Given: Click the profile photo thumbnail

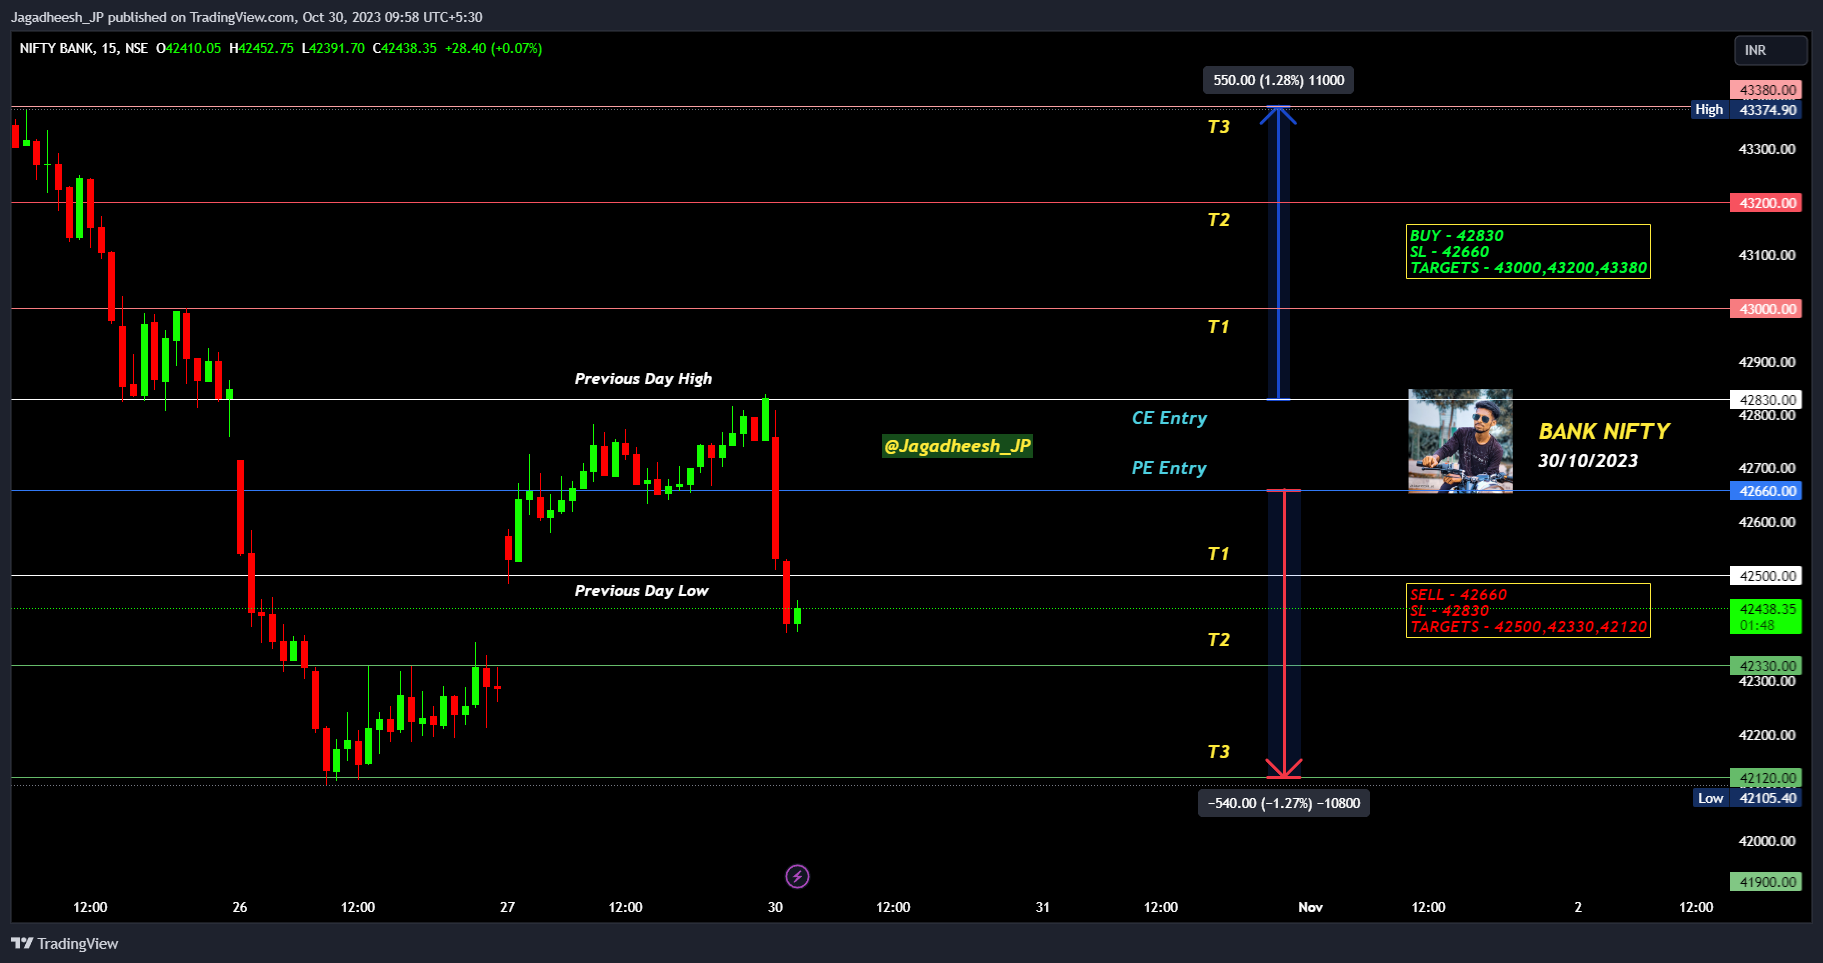Looking at the screenshot, I should pyautogui.click(x=1460, y=441).
